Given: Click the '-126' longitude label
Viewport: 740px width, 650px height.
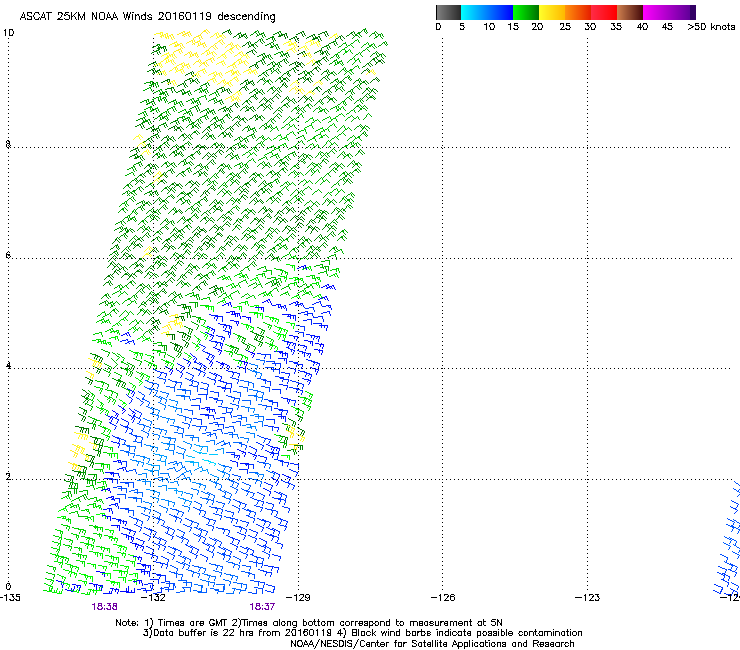Looking at the screenshot, I should coord(443,598).
